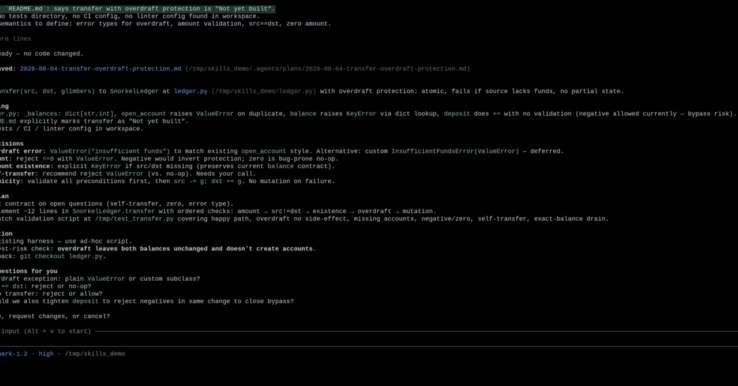Click 'request changes, or cancel?' prompt line
Image resolution: width=738 pixels, height=386 pixels.
tap(59, 316)
